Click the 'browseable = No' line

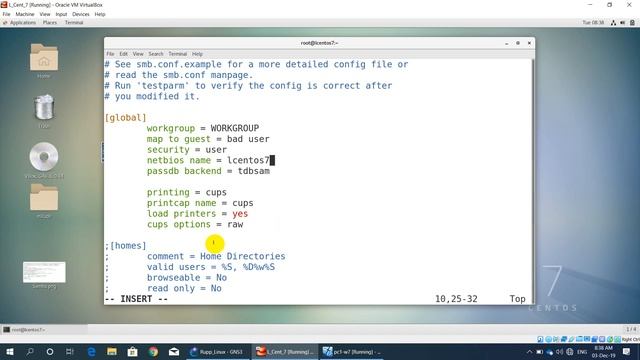pos(187,278)
